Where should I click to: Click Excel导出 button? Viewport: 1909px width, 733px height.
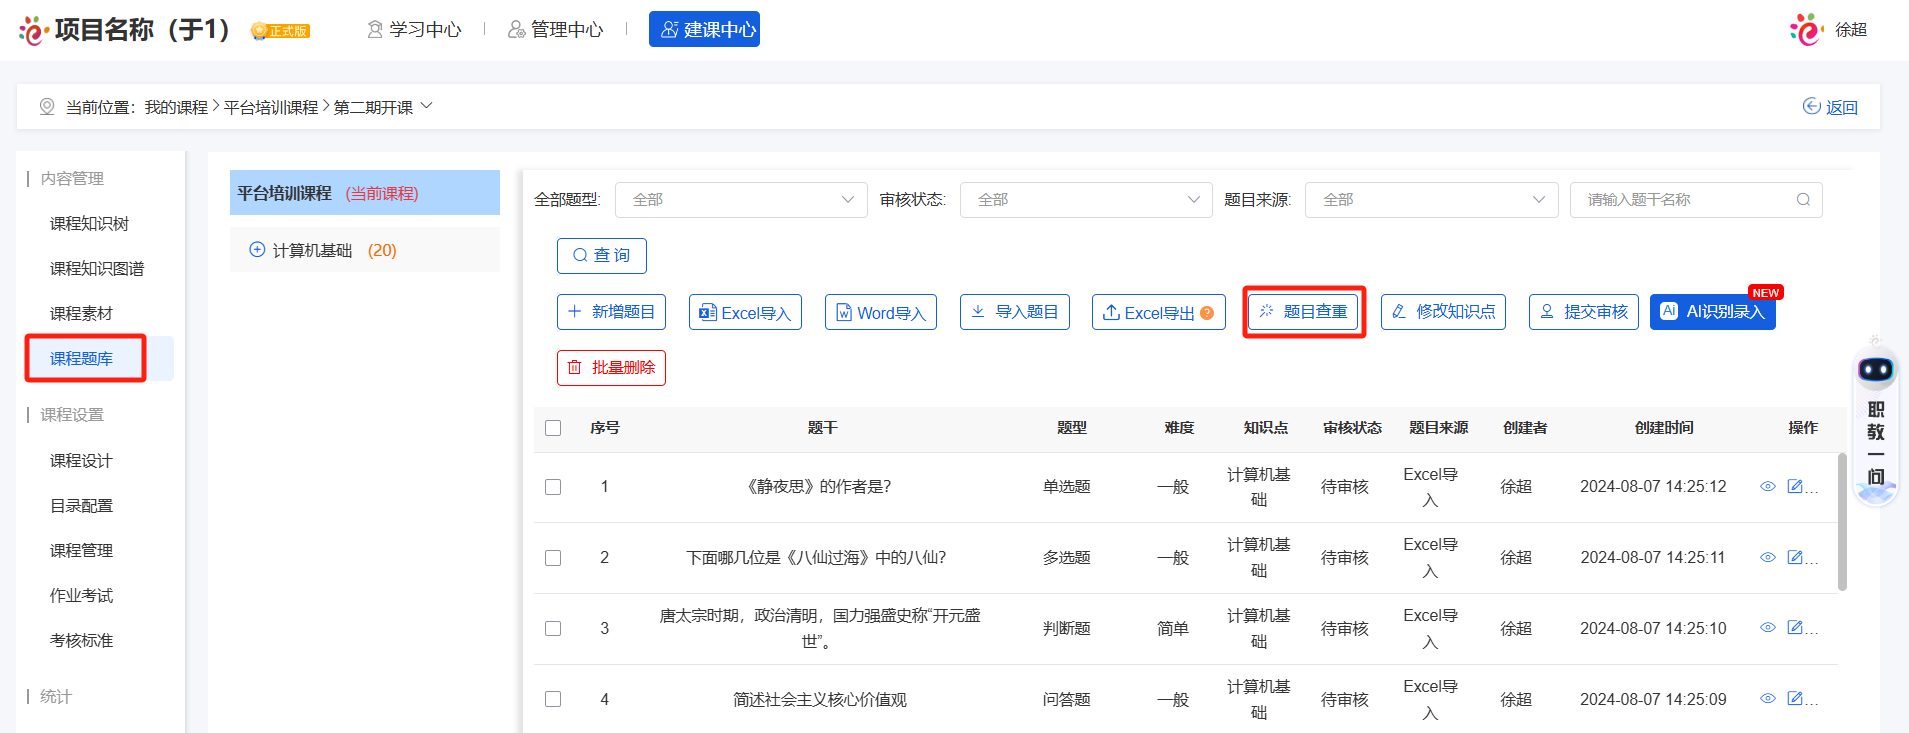[1159, 312]
